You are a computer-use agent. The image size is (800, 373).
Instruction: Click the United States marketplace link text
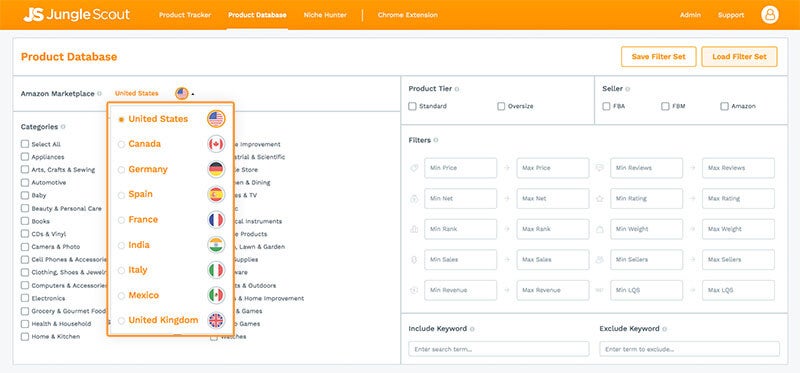(136, 93)
